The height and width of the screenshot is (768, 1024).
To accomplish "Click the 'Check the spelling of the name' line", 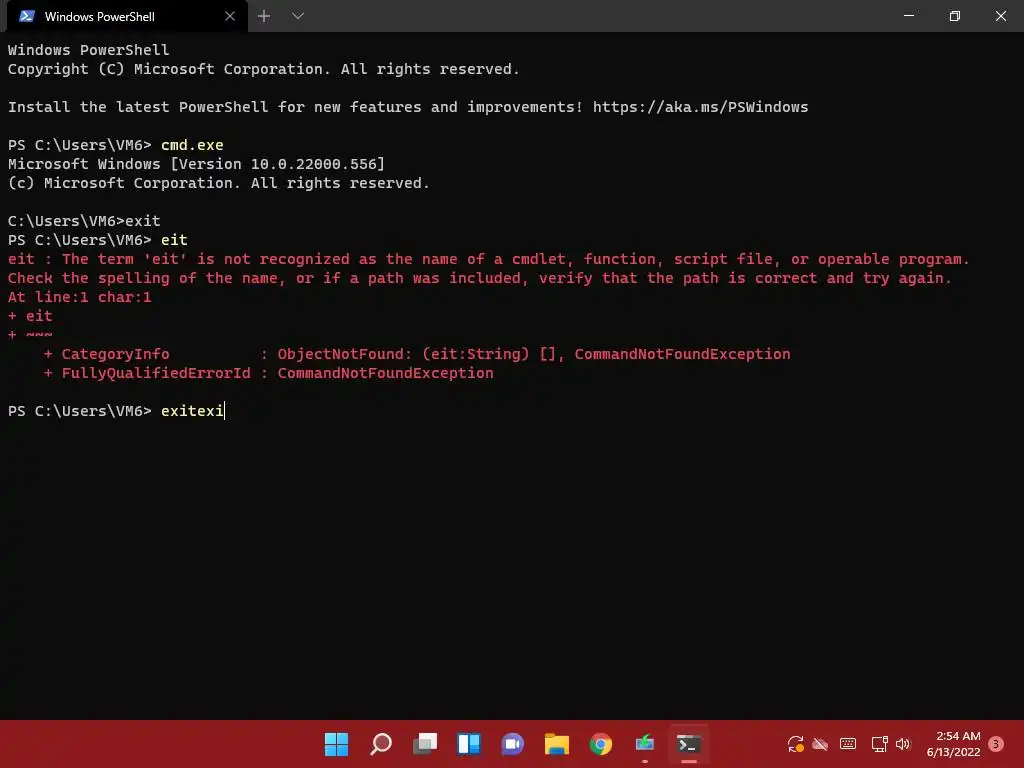I will point(479,278).
